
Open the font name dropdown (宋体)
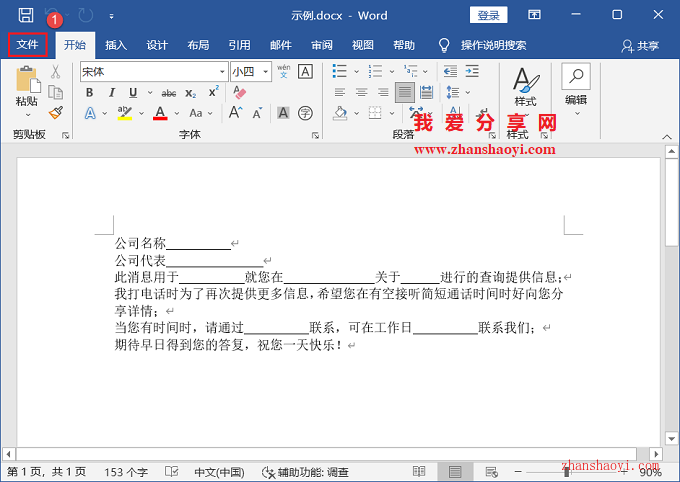222,72
